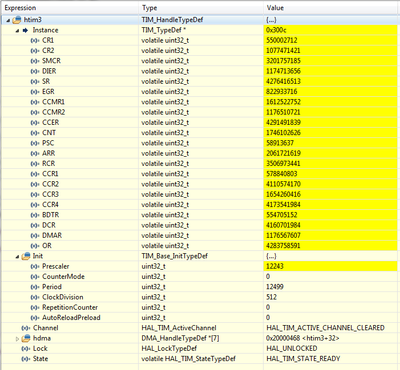
Task: Collapse the Instance tree node
Action: [17, 31]
